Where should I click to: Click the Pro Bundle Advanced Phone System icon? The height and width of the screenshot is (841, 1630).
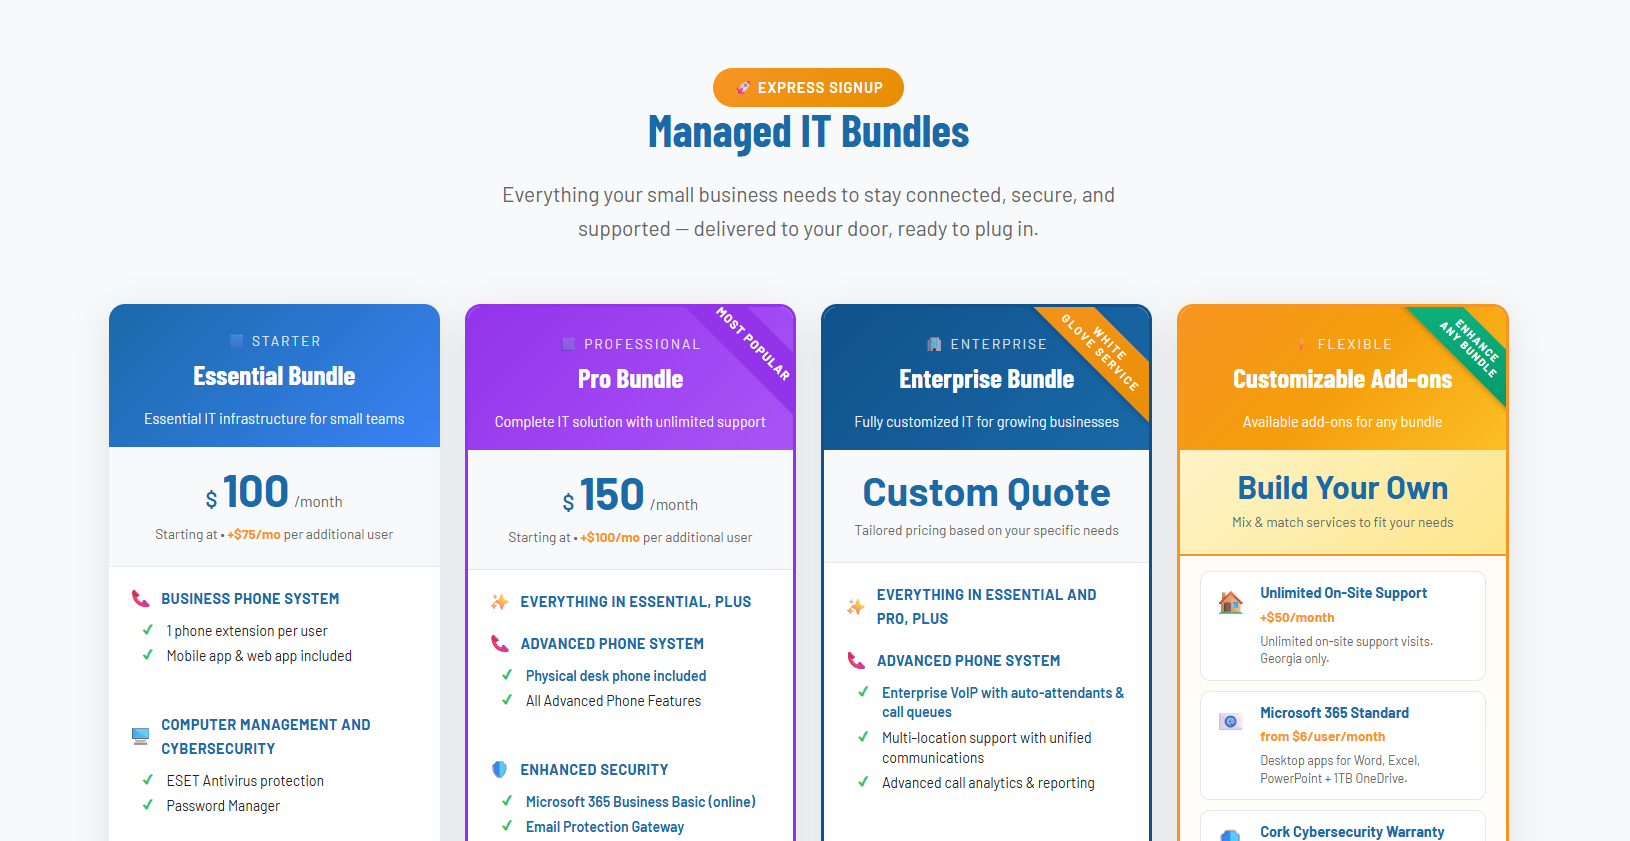tap(499, 644)
